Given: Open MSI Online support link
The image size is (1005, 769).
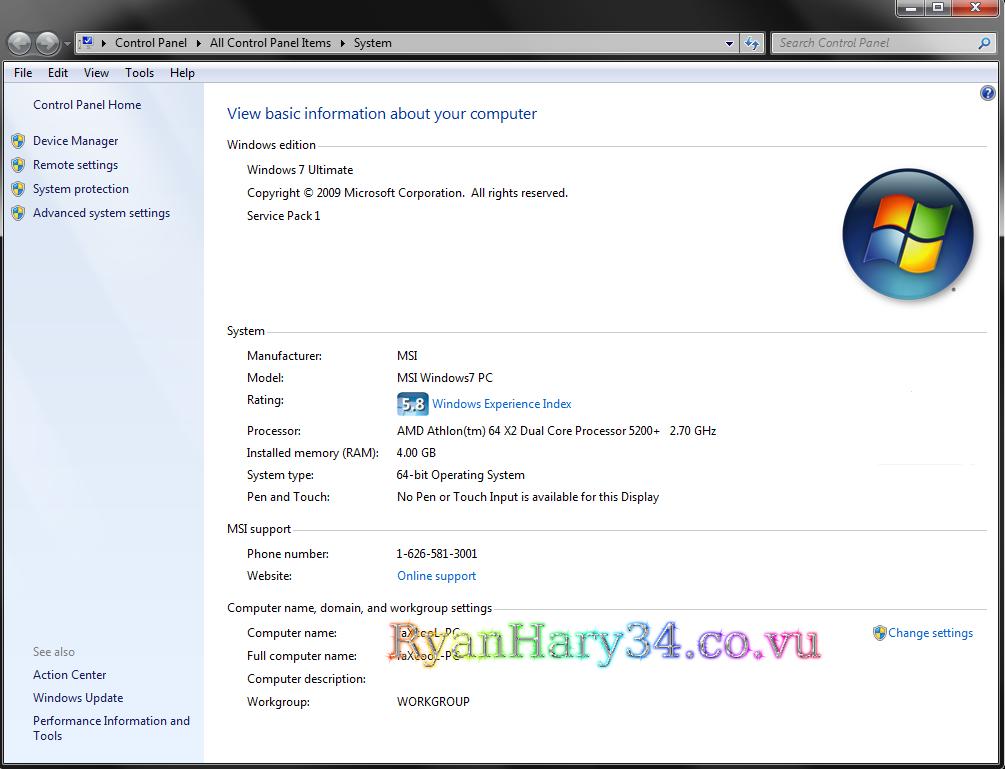Looking at the screenshot, I should point(436,576).
